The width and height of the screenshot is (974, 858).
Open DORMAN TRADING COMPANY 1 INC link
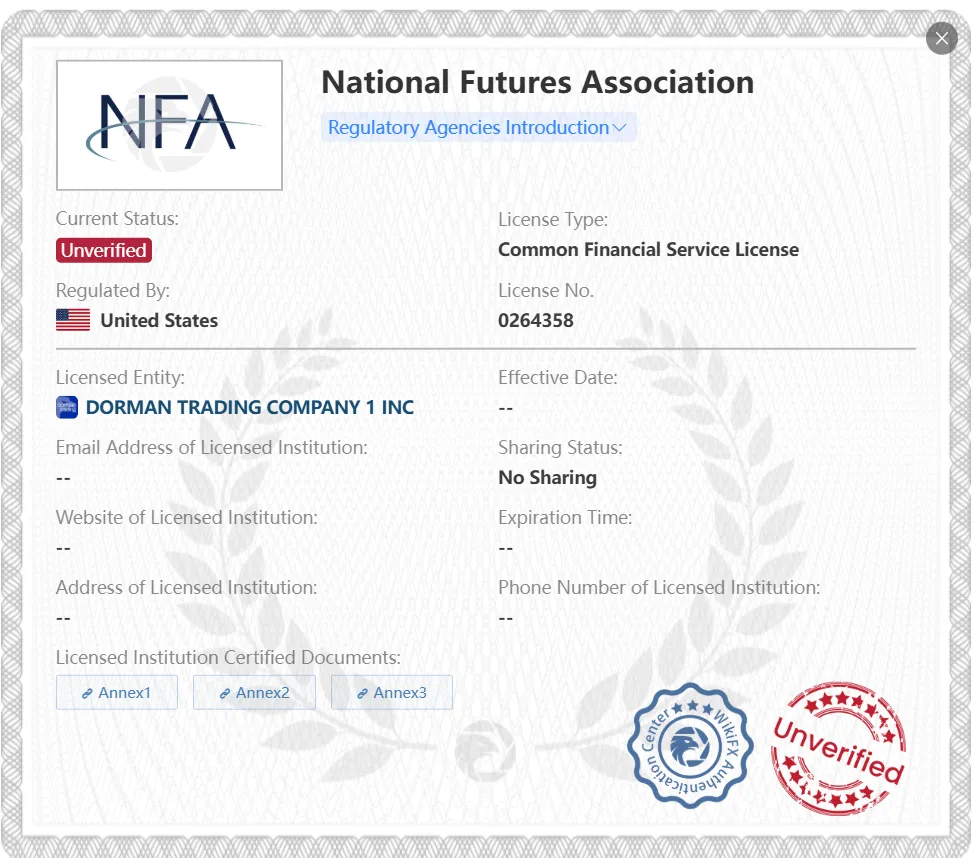(250, 408)
